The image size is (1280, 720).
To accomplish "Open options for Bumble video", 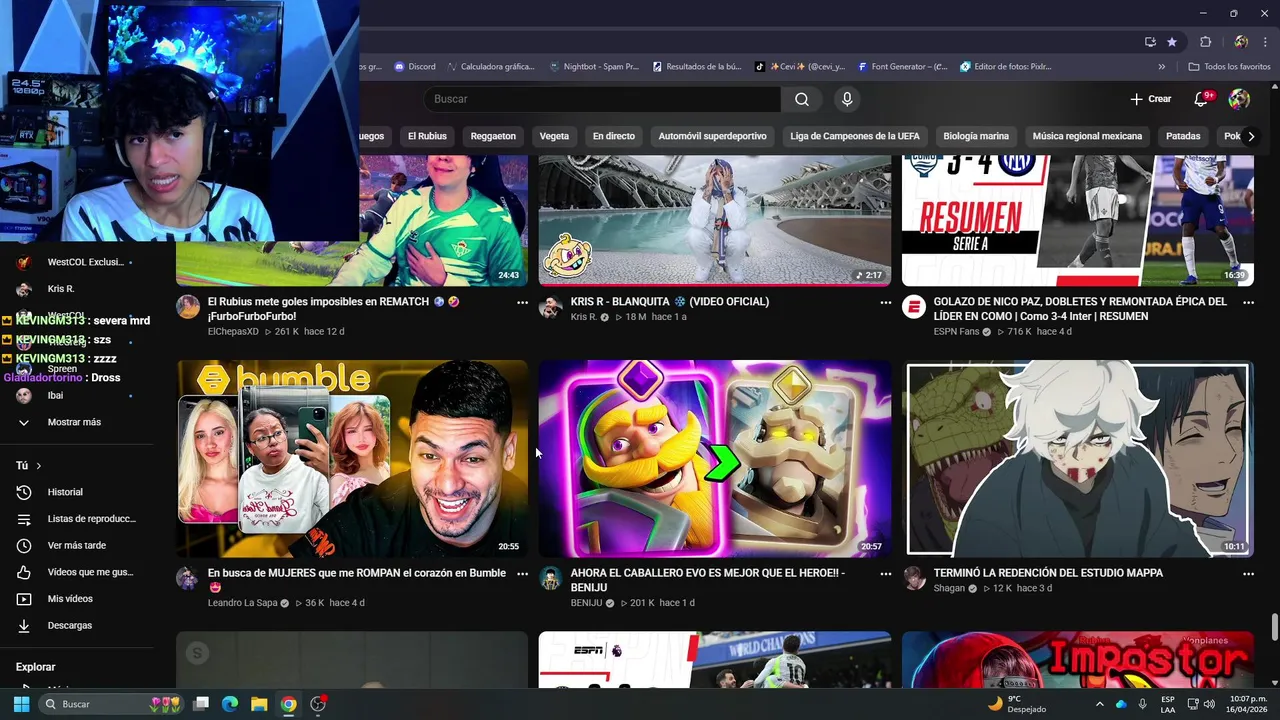I will coord(522,574).
